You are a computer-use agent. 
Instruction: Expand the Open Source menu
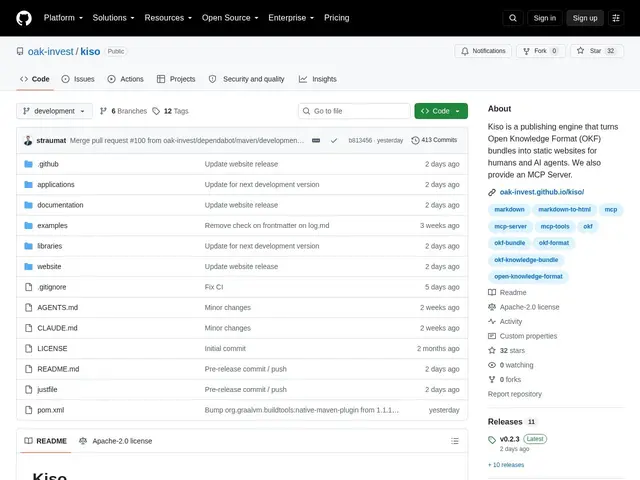(230, 18)
